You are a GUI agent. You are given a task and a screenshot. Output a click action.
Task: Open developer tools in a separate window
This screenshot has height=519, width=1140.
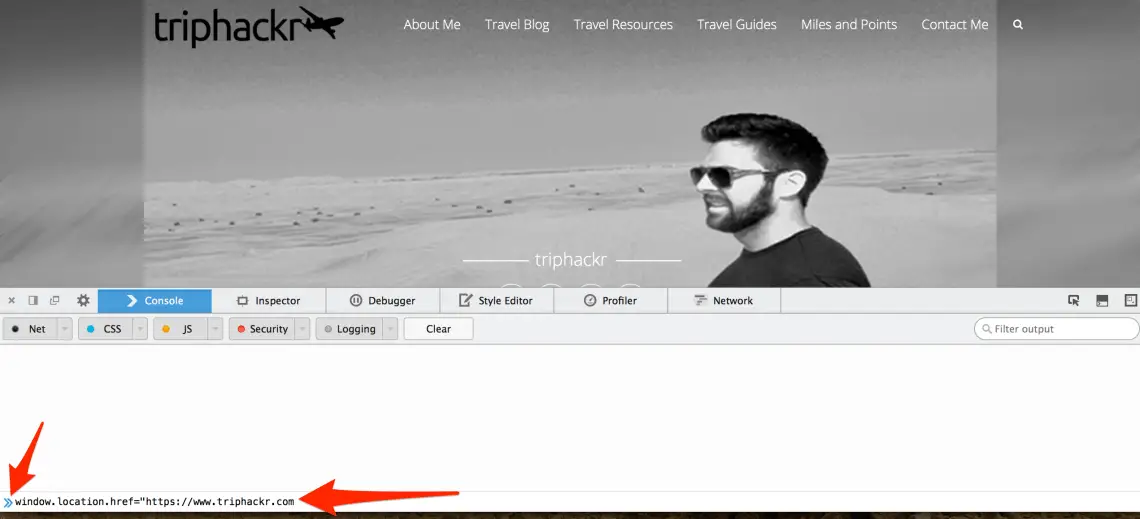(55, 300)
